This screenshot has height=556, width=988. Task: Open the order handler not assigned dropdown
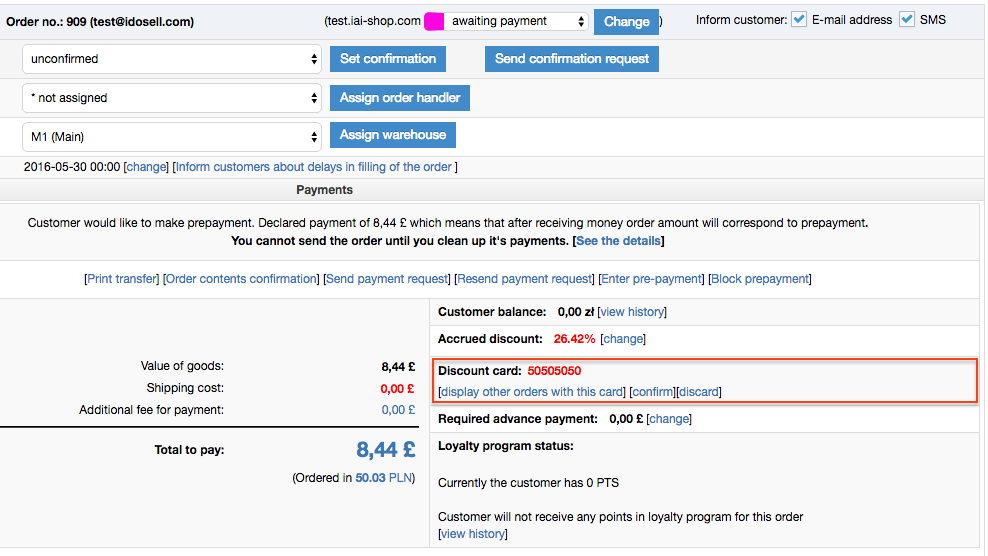pyautogui.click(x=172, y=98)
